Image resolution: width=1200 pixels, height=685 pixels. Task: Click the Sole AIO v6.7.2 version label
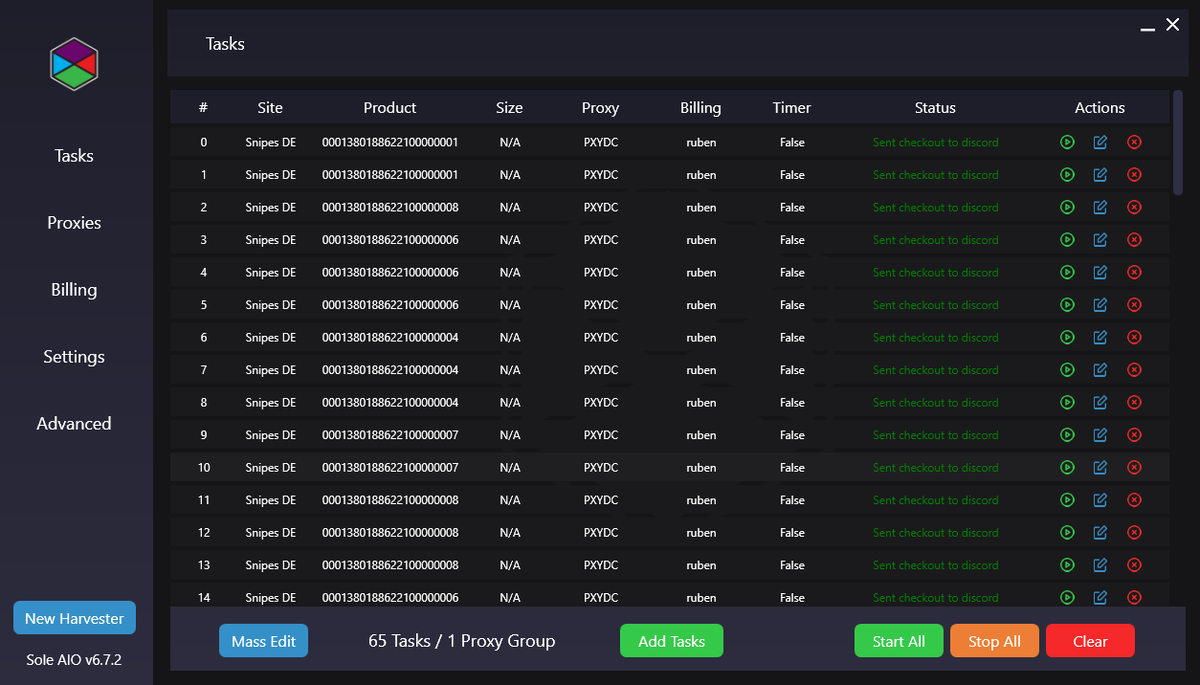[74, 660]
